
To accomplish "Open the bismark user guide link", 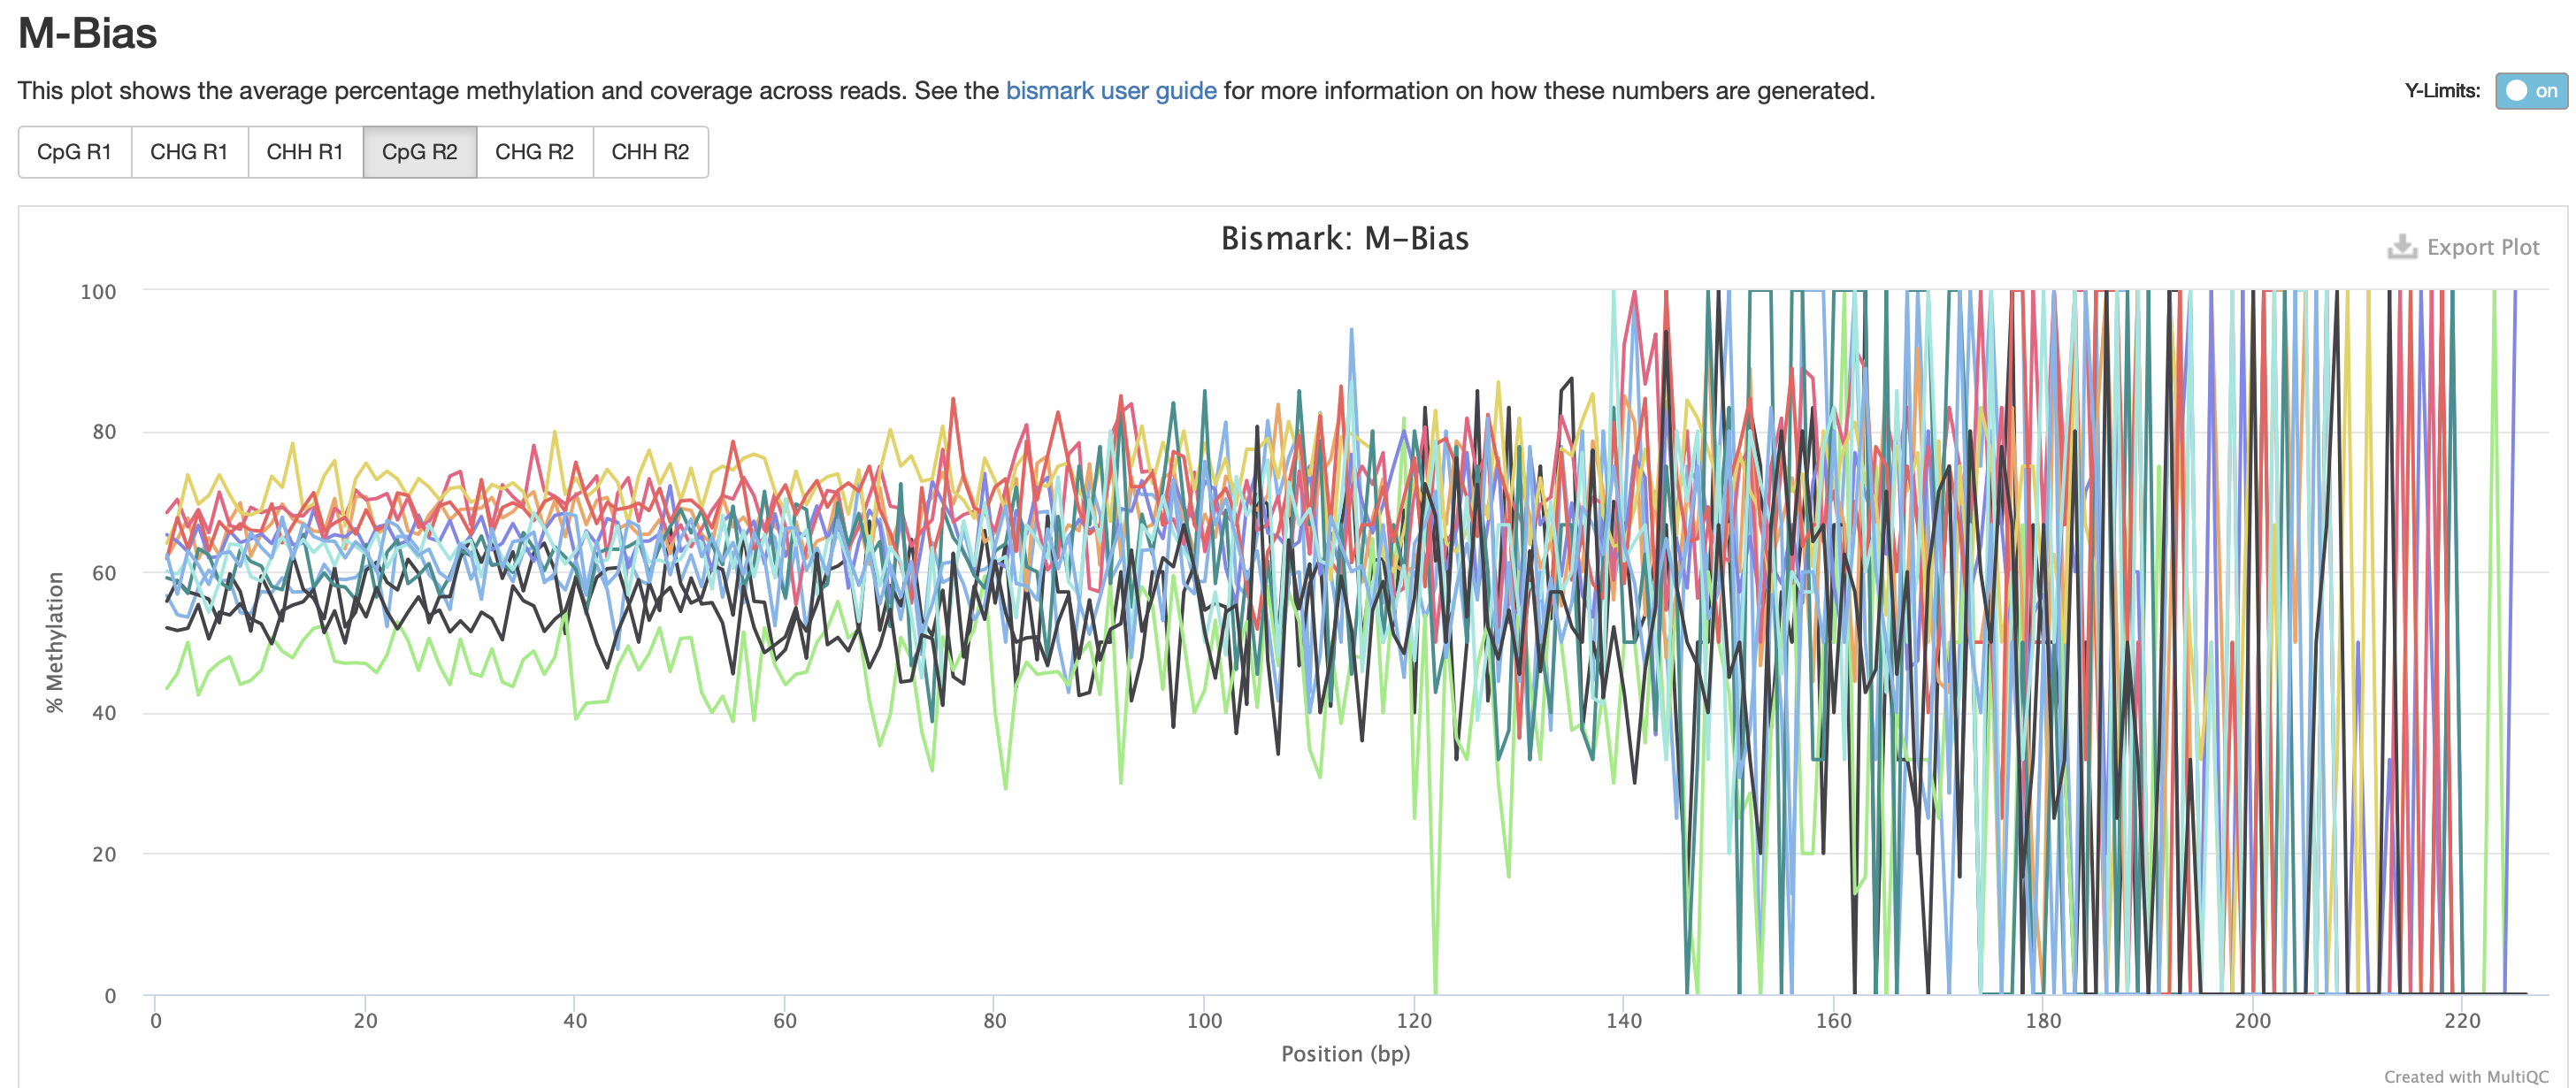I will (1110, 91).
